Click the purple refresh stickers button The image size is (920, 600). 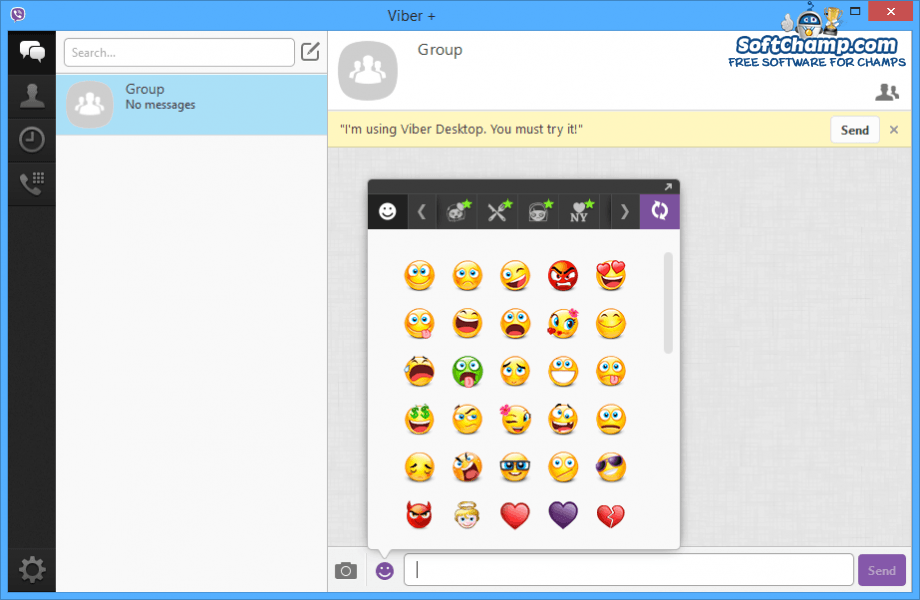click(659, 211)
